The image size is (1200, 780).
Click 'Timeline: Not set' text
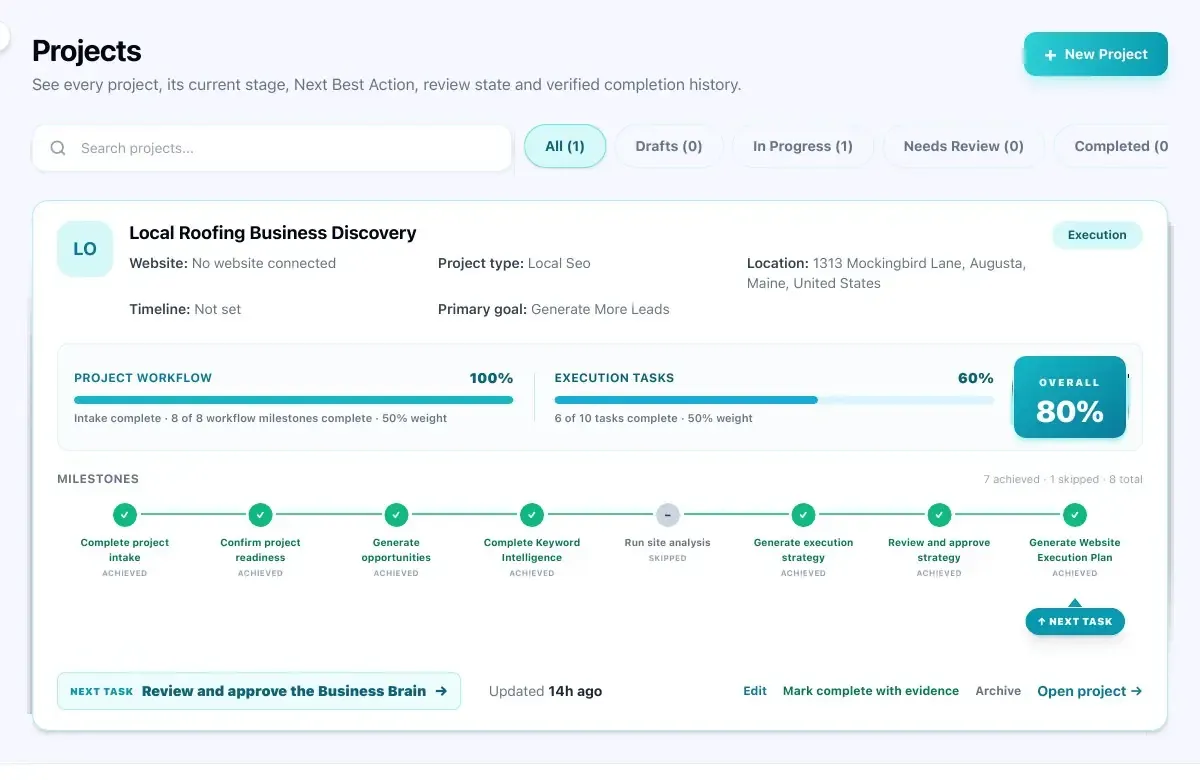(185, 309)
